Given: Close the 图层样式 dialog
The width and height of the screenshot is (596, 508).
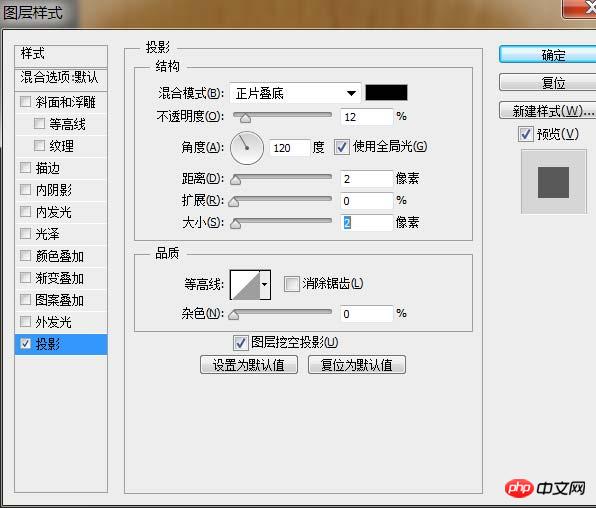Looking at the screenshot, I should pos(579,8).
